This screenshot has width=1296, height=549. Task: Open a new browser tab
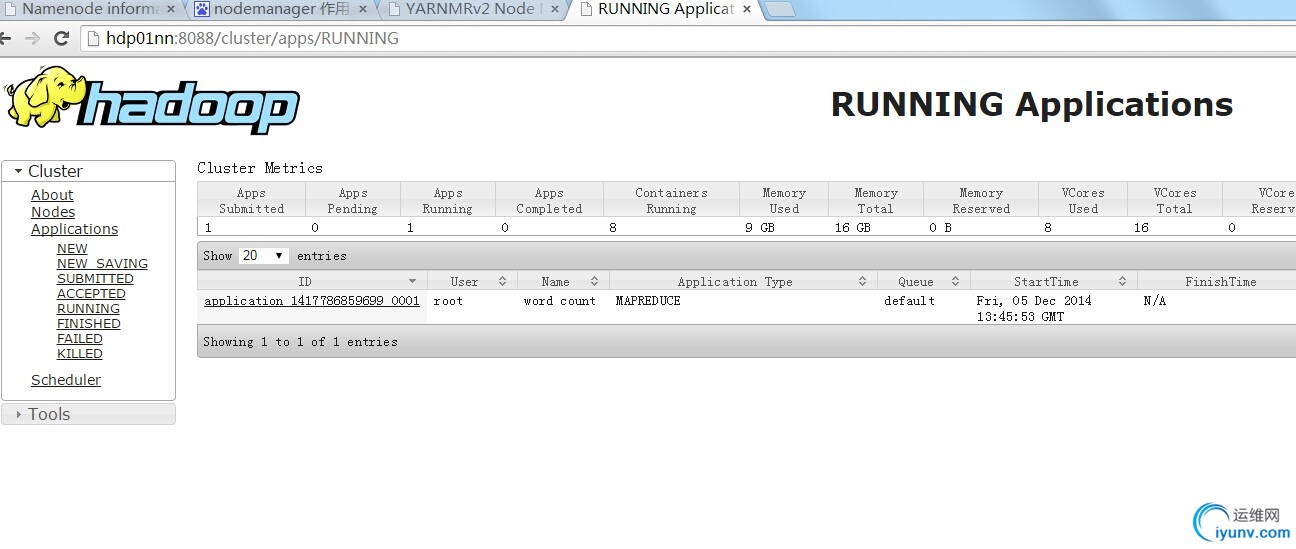[x=780, y=10]
